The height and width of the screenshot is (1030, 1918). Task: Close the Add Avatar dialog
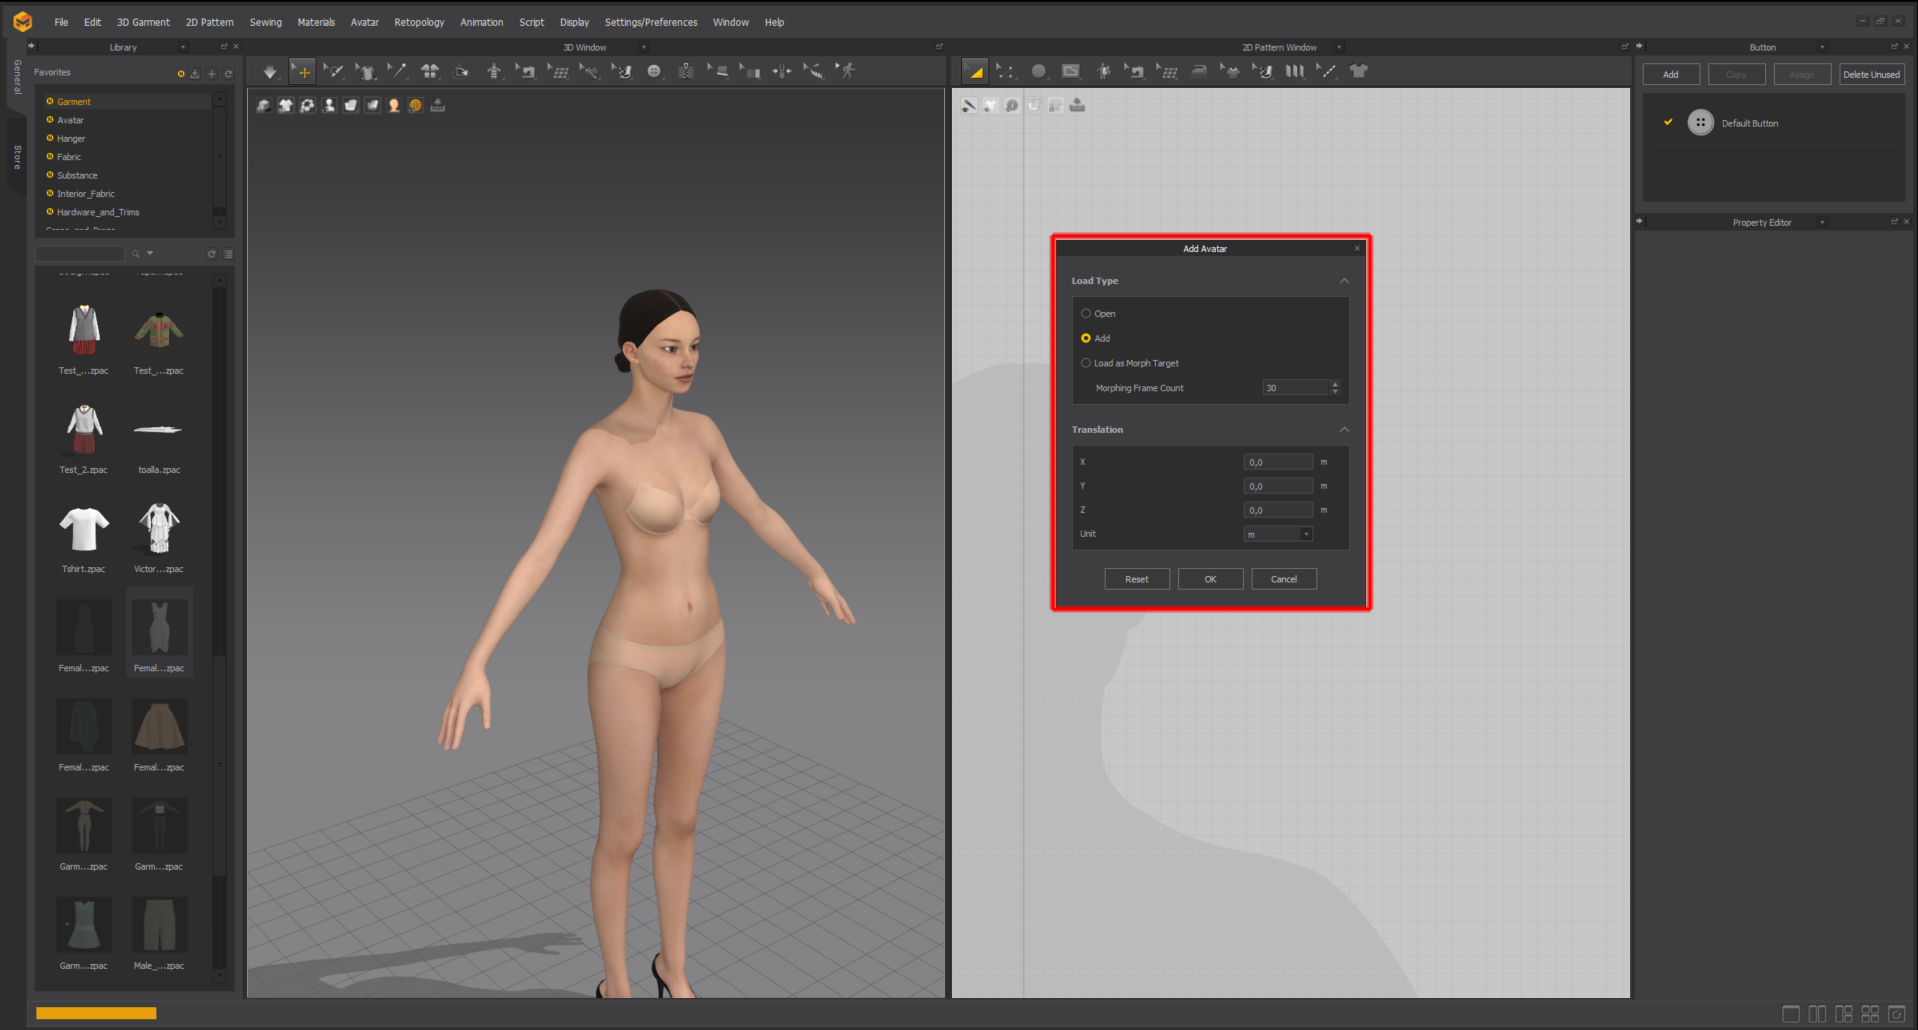tap(1357, 249)
